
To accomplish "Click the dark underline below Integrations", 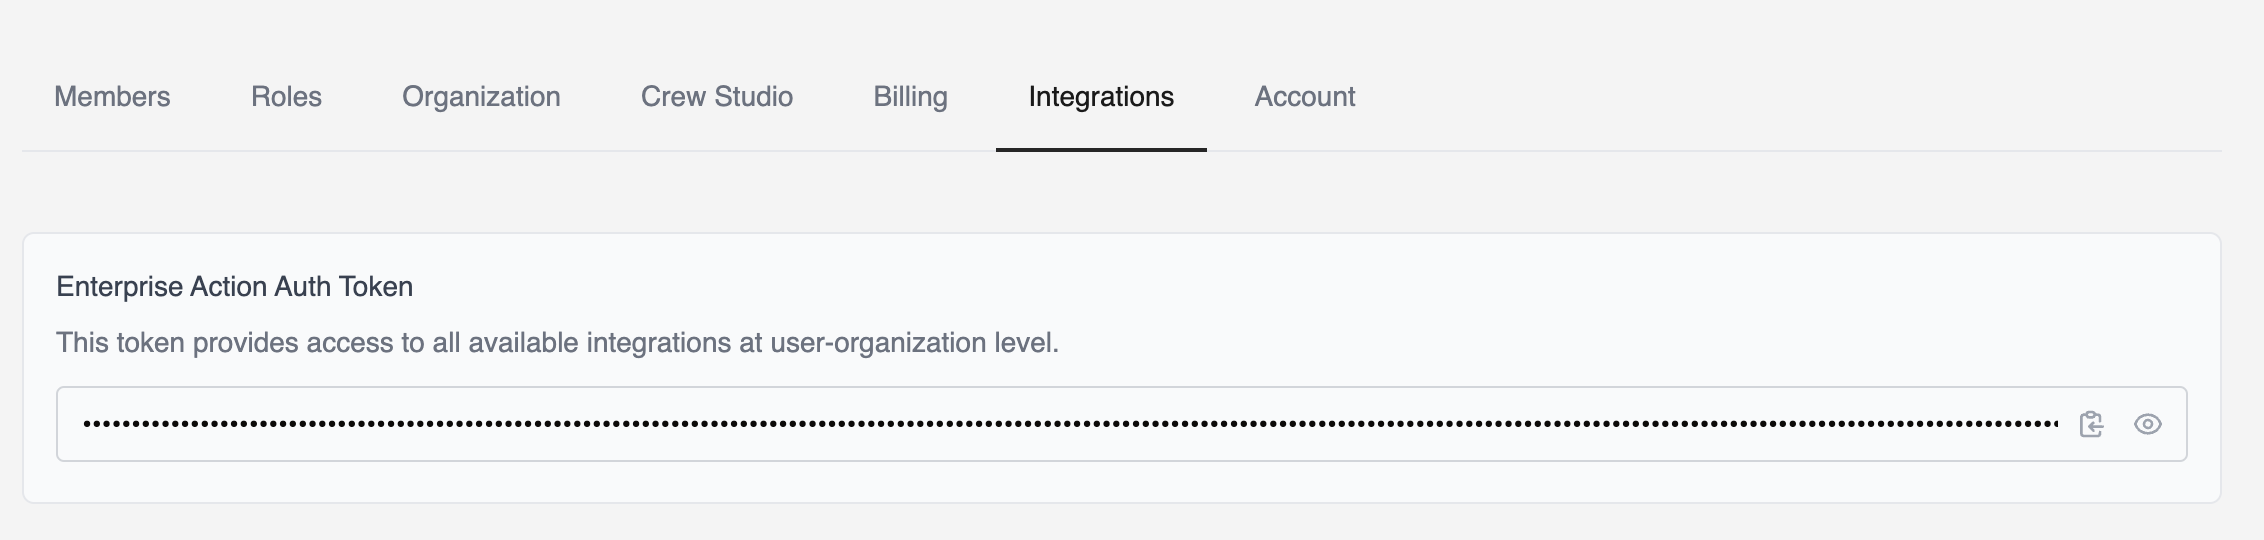I will [1101, 149].
